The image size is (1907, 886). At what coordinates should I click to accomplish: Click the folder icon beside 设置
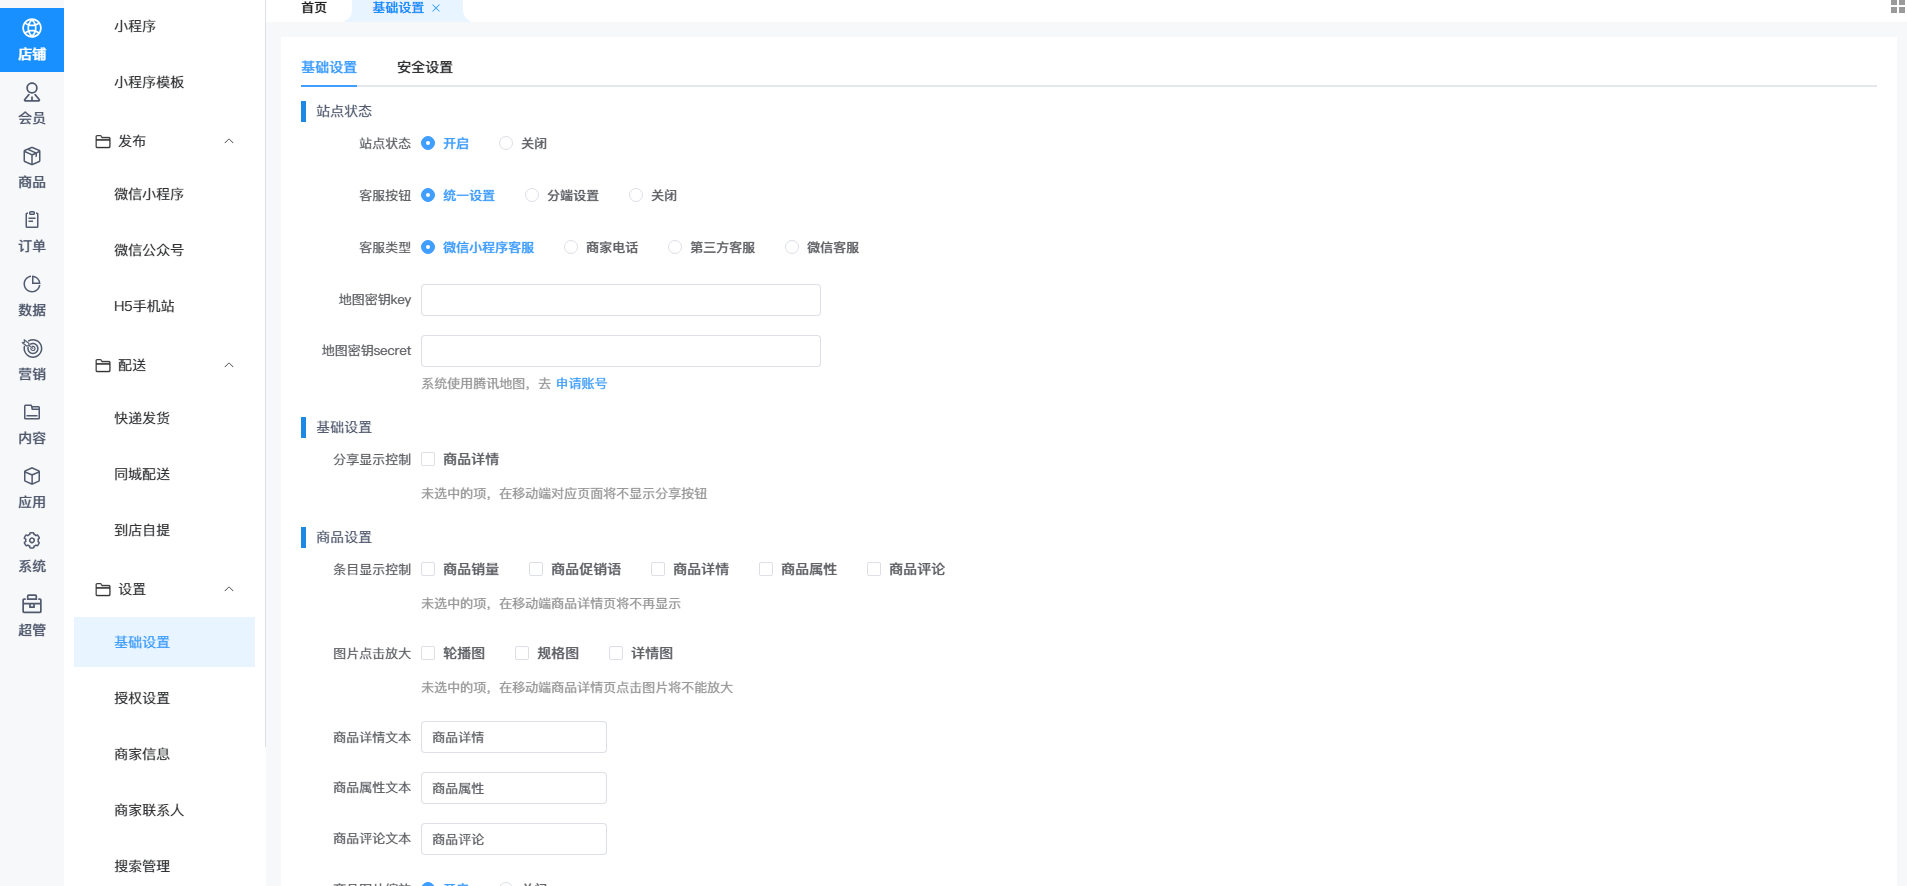point(102,590)
